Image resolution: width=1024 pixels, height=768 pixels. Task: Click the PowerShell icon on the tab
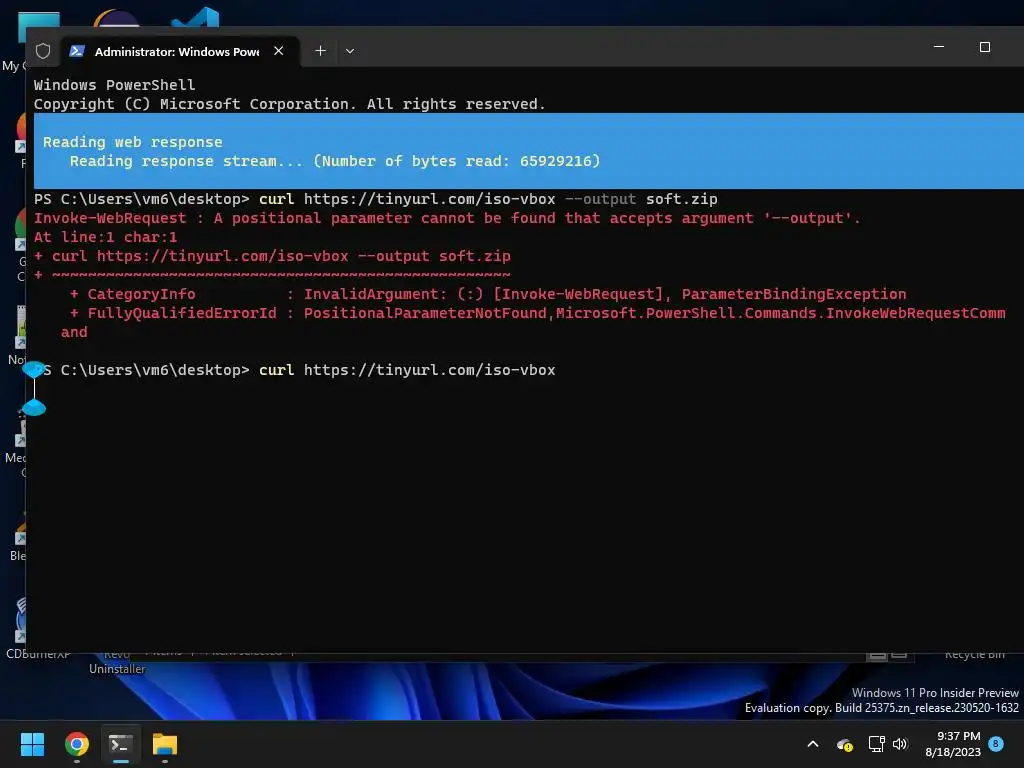[x=77, y=51]
